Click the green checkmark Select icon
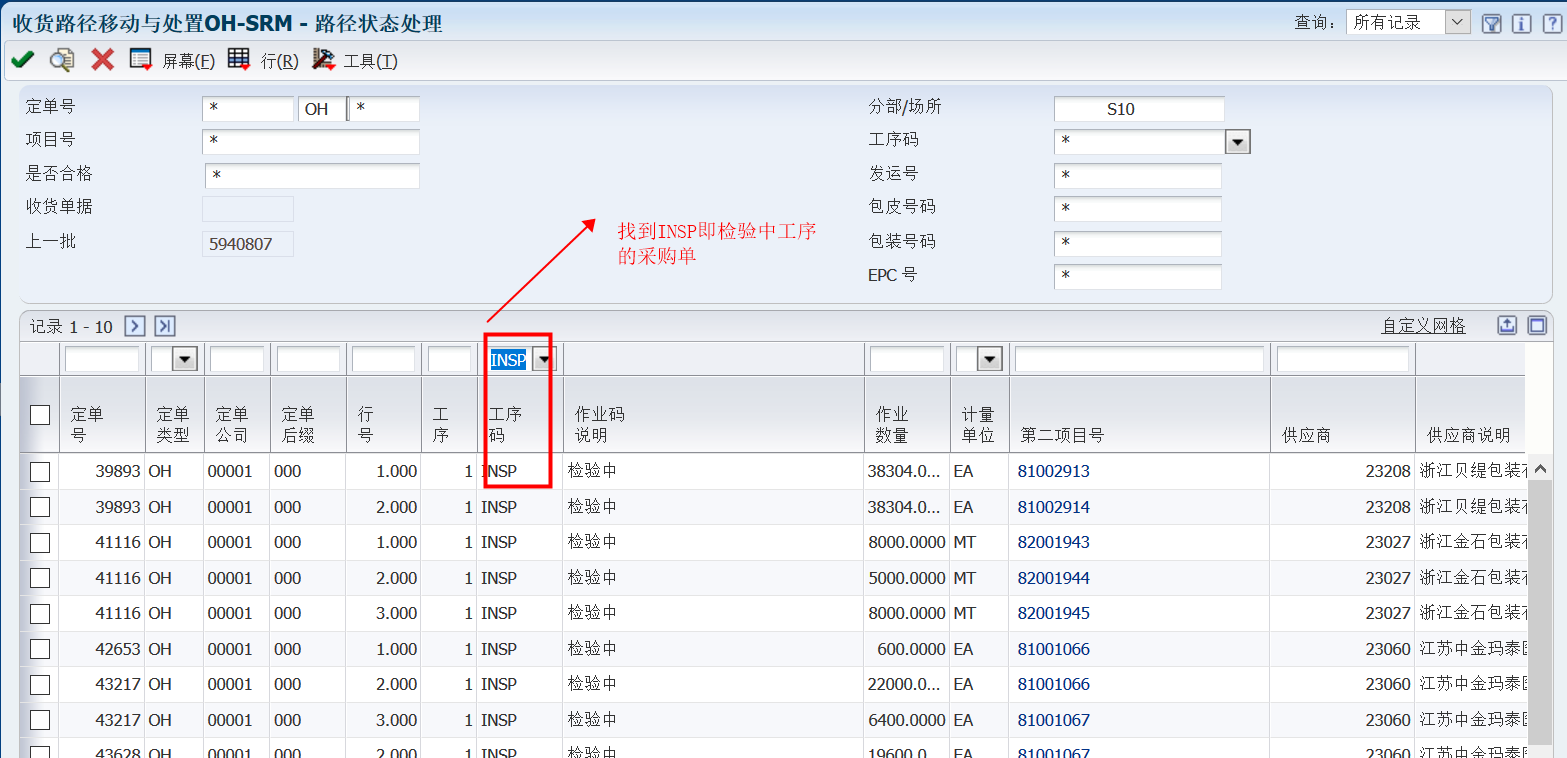This screenshot has width=1567, height=758. click(22, 60)
